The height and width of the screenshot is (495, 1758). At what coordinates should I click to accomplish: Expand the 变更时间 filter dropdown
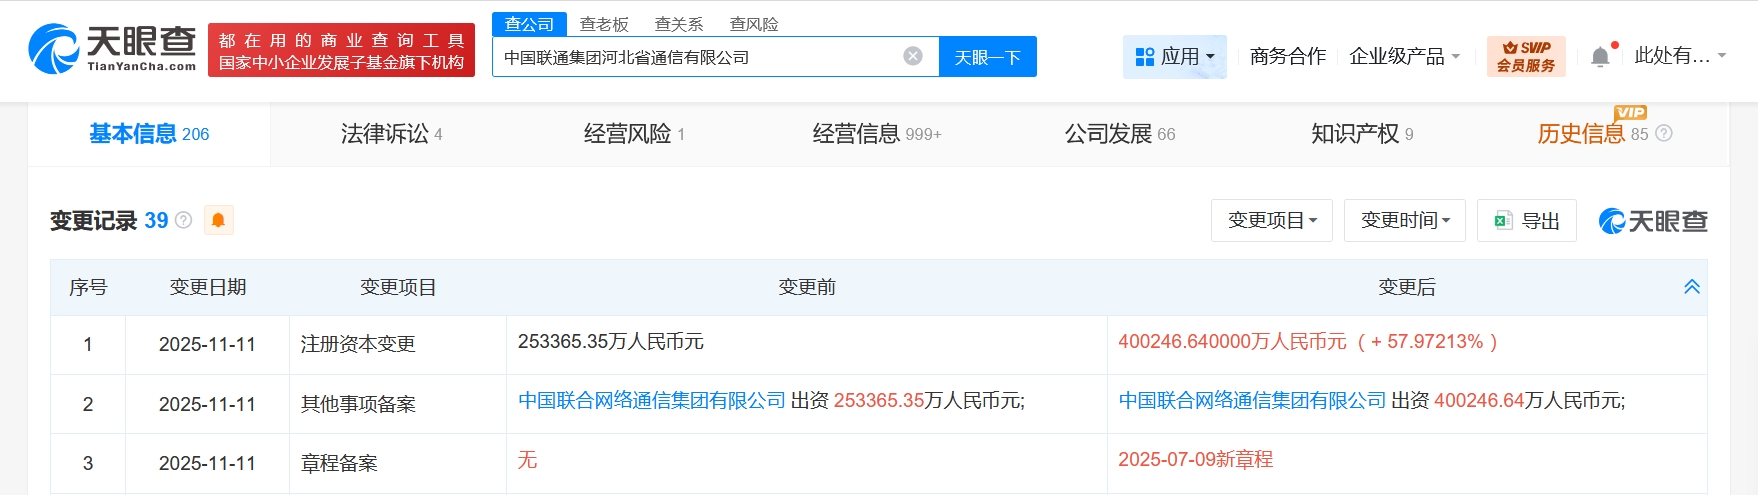(1404, 220)
